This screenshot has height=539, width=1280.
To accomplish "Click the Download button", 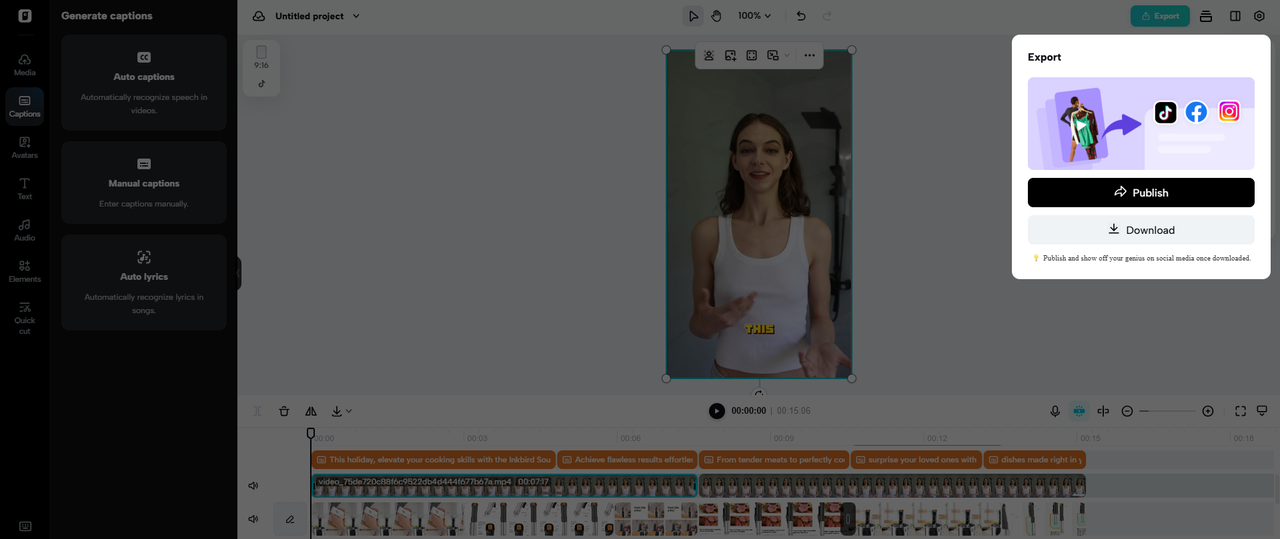I will click(x=1141, y=230).
